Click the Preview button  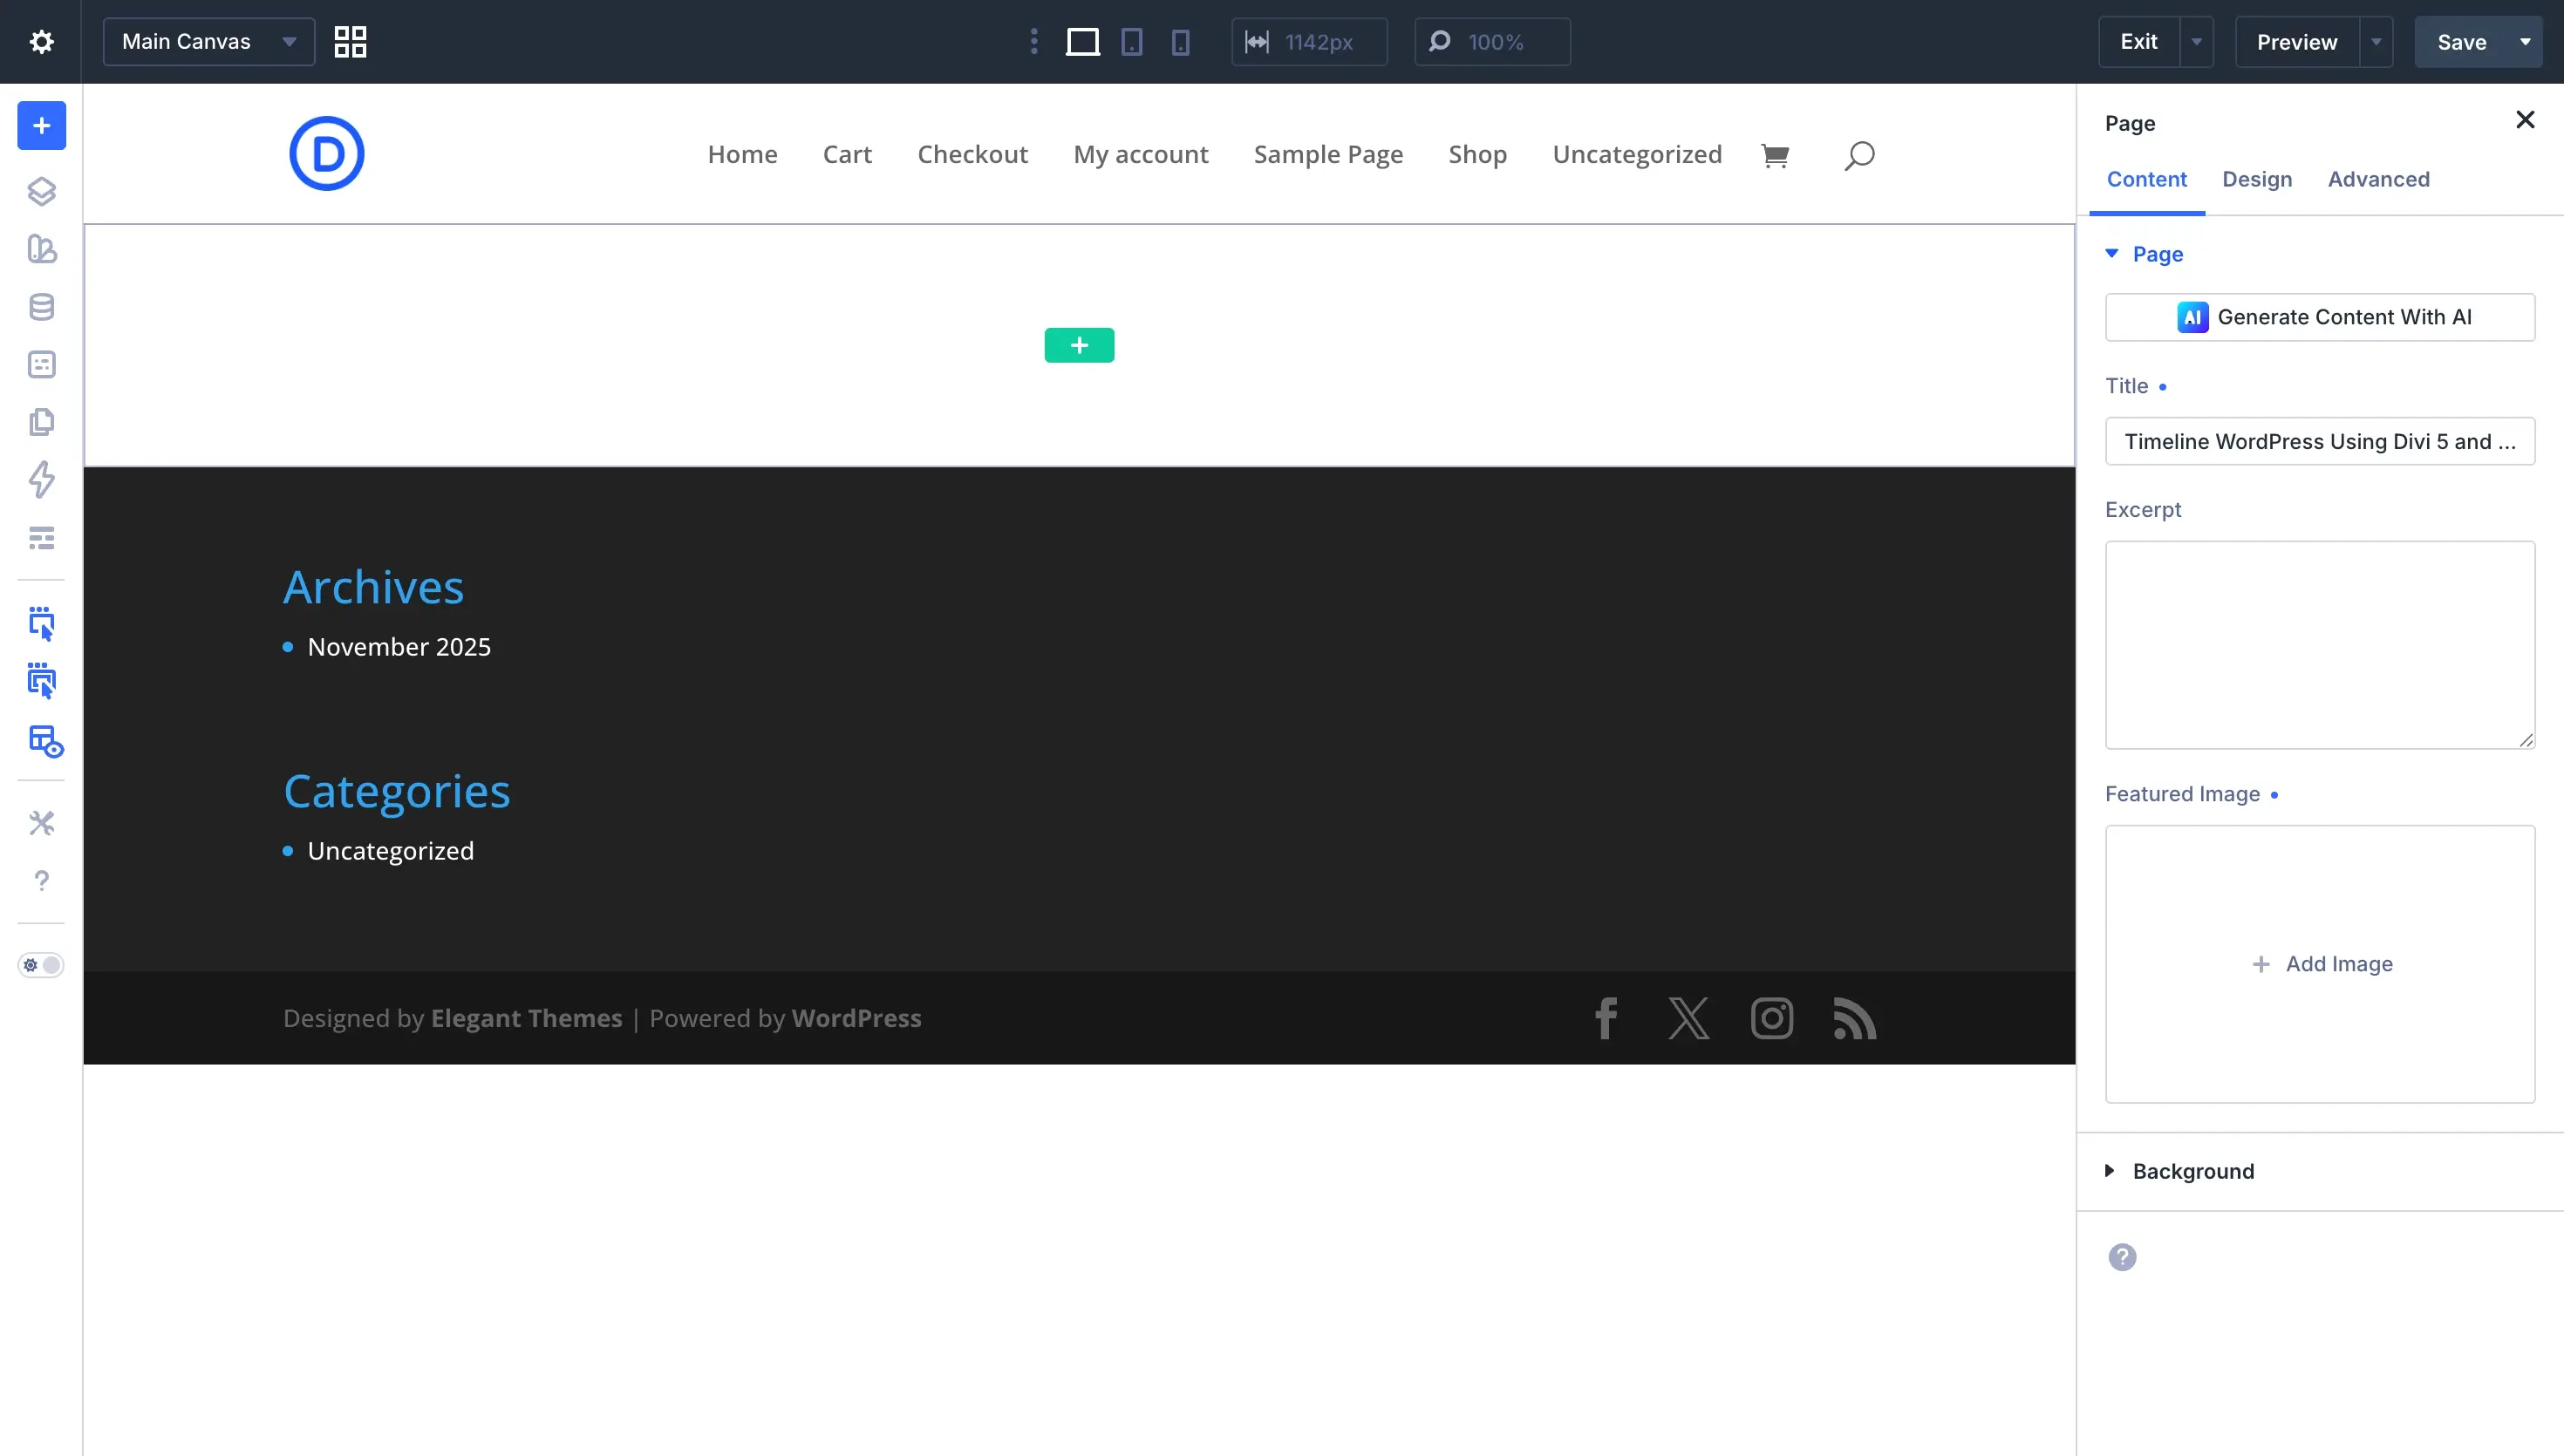pyautogui.click(x=2297, y=42)
